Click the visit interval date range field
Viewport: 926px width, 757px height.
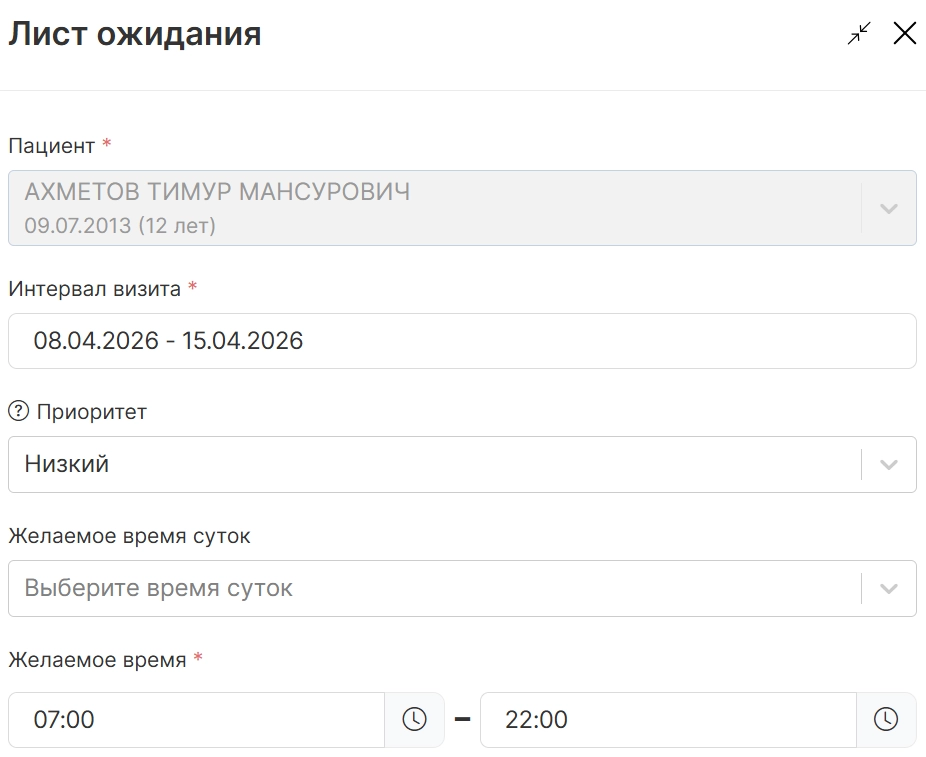462,341
